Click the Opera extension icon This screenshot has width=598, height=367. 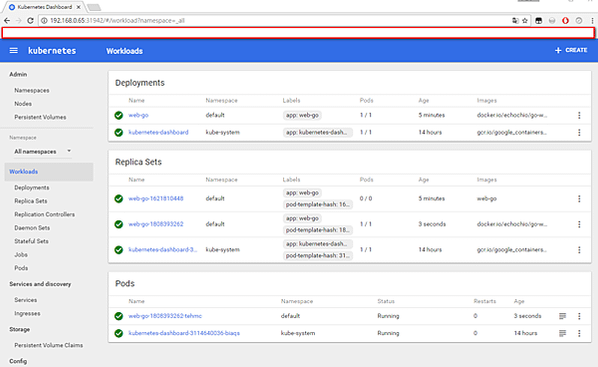pyautogui.click(x=565, y=21)
